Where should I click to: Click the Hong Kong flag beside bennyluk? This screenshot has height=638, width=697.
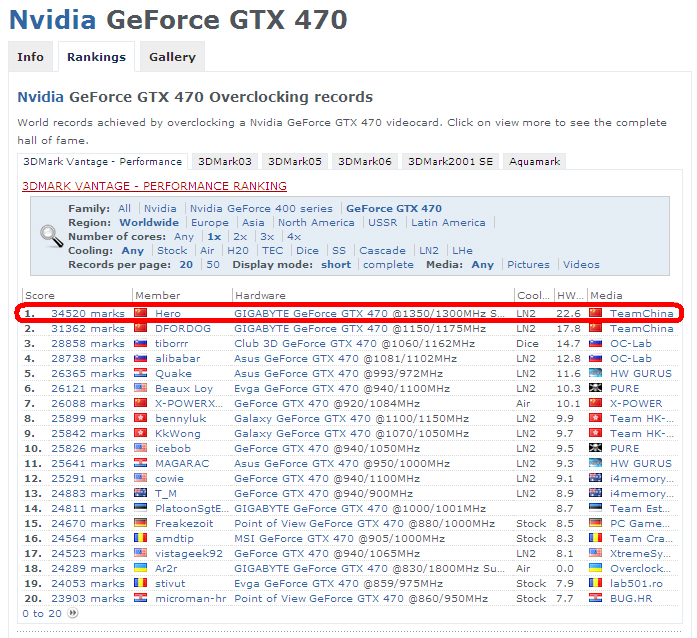click(140, 418)
